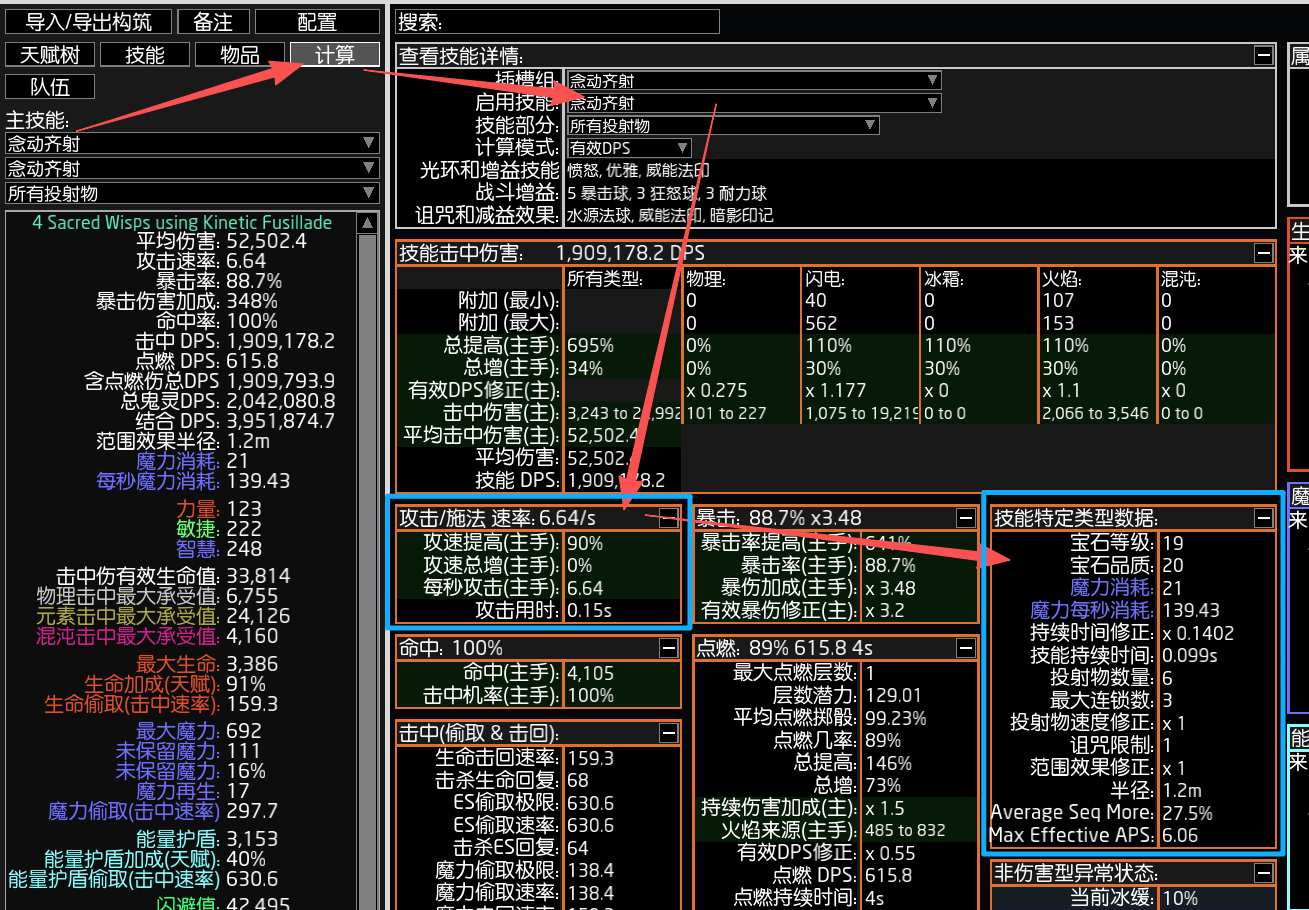Viewport: 1309px width, 910px height.
Task: Collapse the 技能击中伤害 section
Action: click(x=1264, y=253)
